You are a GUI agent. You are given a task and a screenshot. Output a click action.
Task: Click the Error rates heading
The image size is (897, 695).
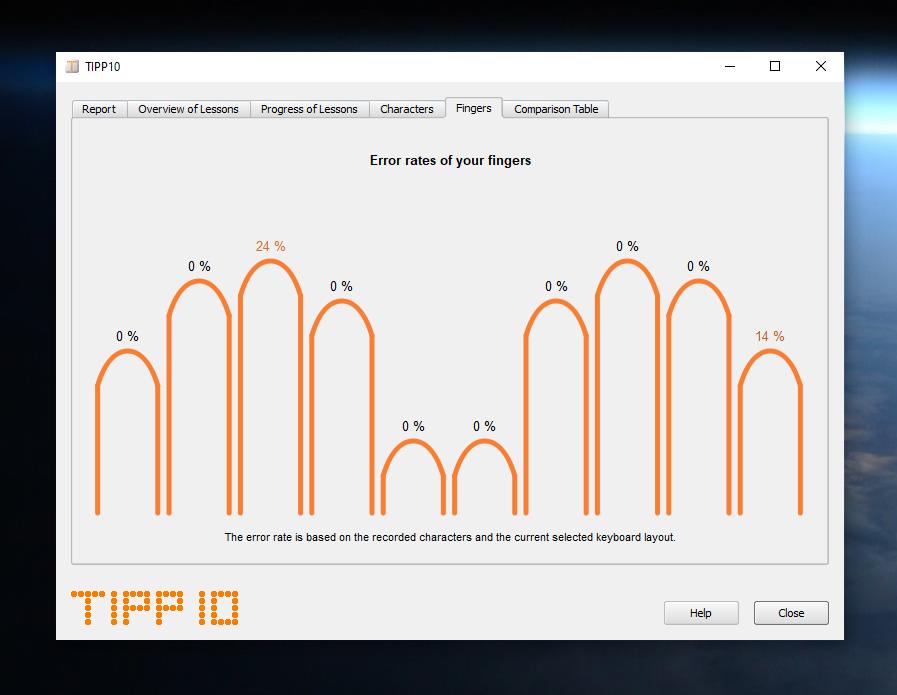(449, 160)
